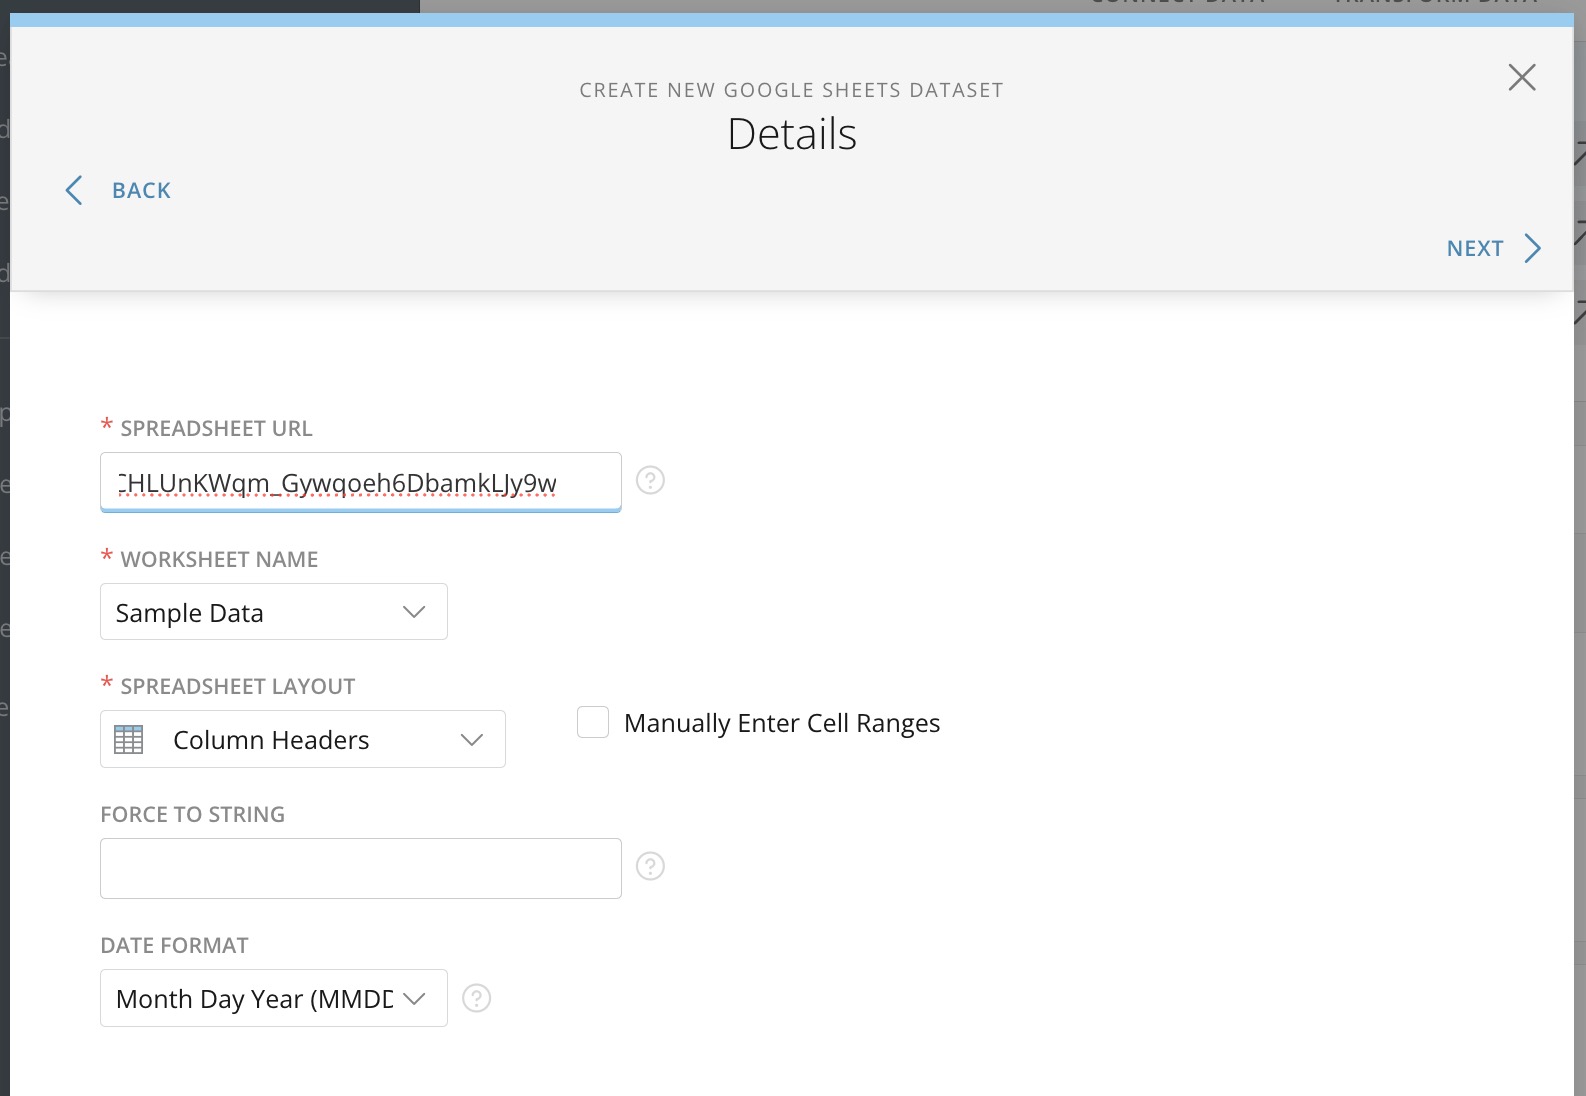Go back using the BACK link
Image resolution: width=1586 pixels, height=1096 pixels.
(141, 190)
